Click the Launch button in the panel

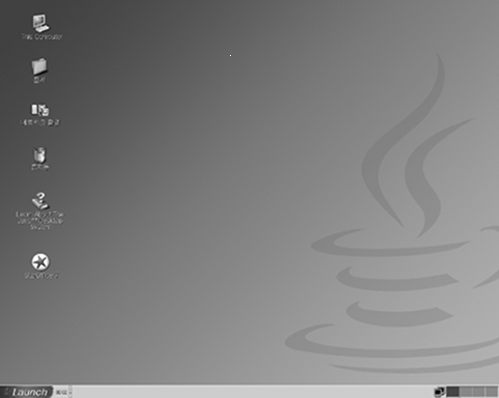[x=27, y=392]
